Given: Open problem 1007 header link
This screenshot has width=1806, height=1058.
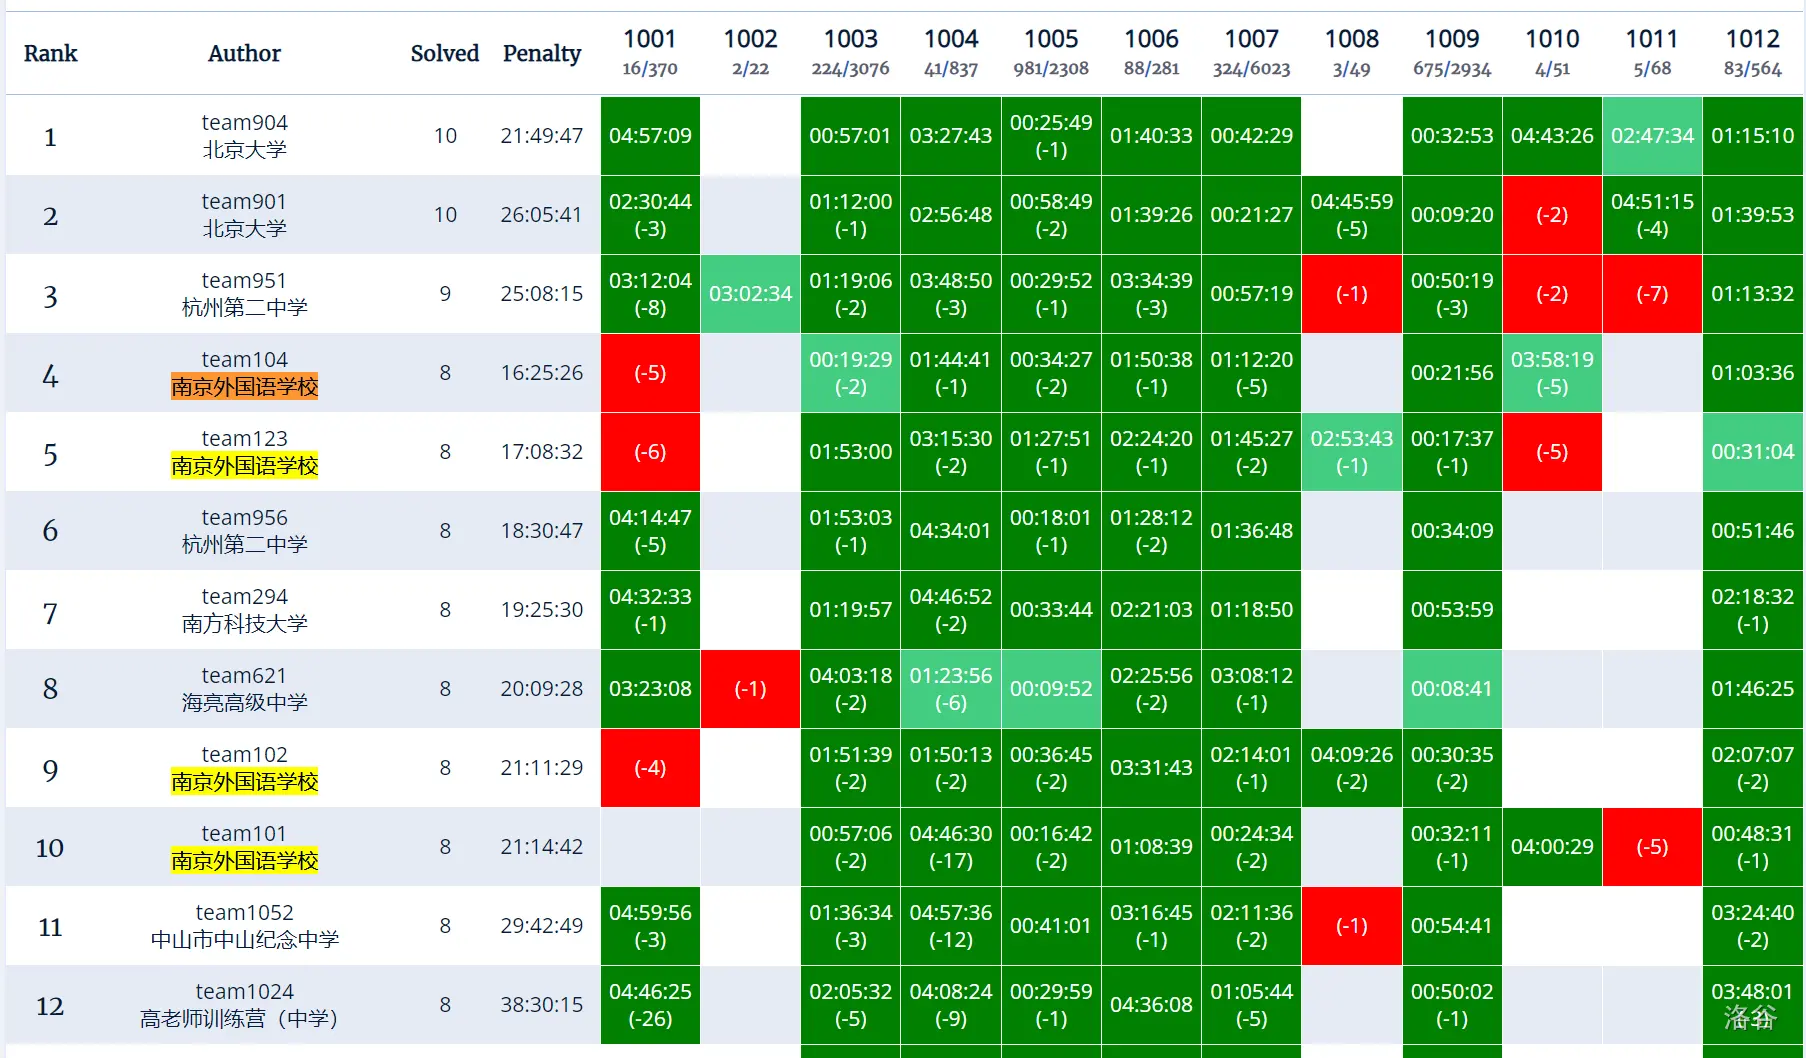Looking at the screenshot, I should [x=1252, y=39].
